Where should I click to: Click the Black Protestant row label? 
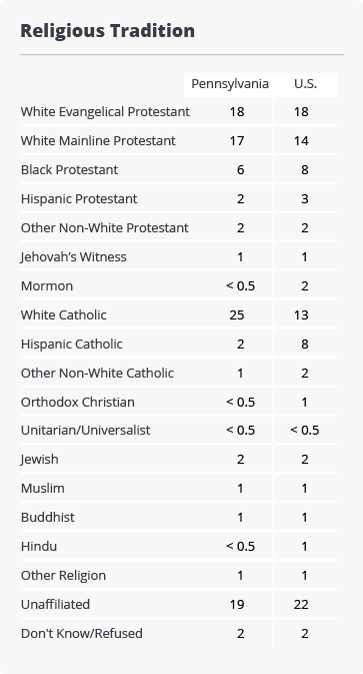click(x=69, y=170)
